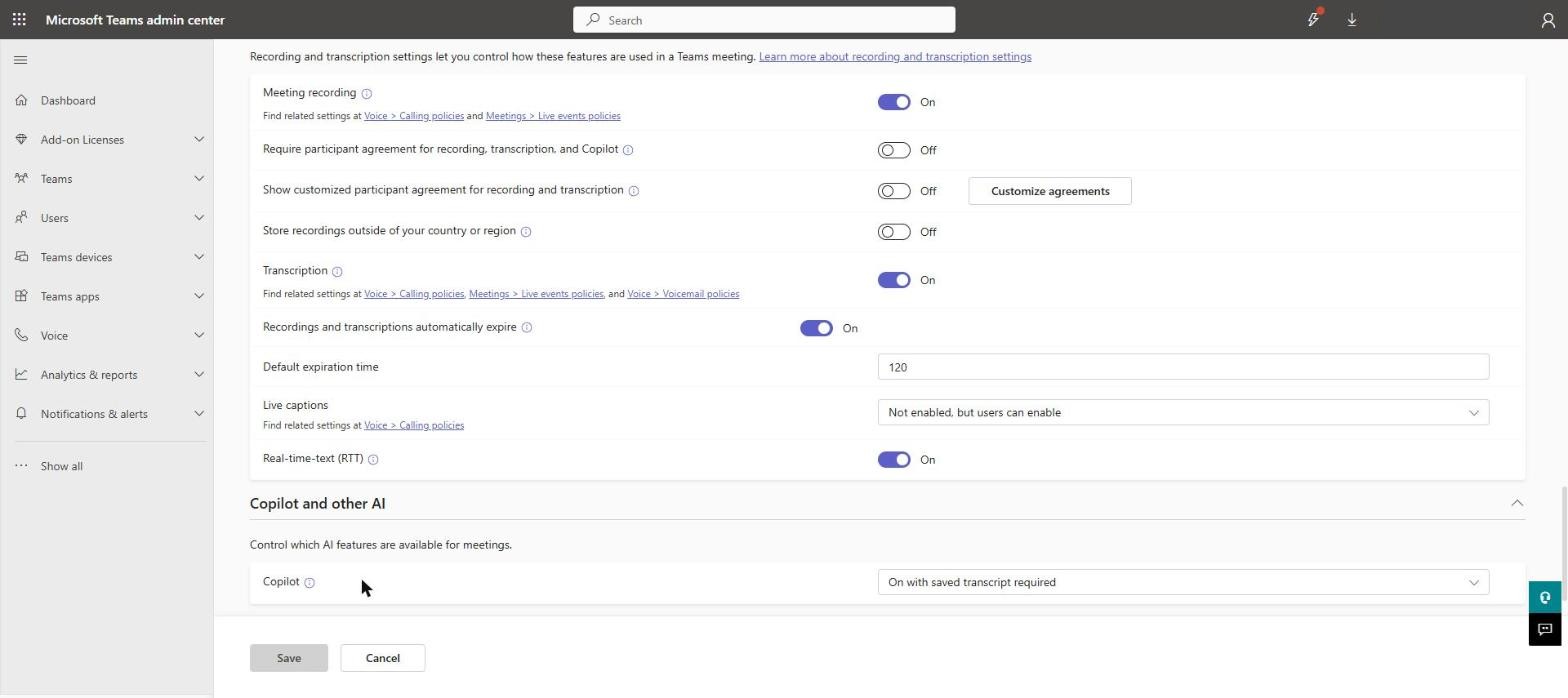This screenshot has height=698, width=1568.
Task: Open Voice > Voicemail policies link
Action: (683, 294)
